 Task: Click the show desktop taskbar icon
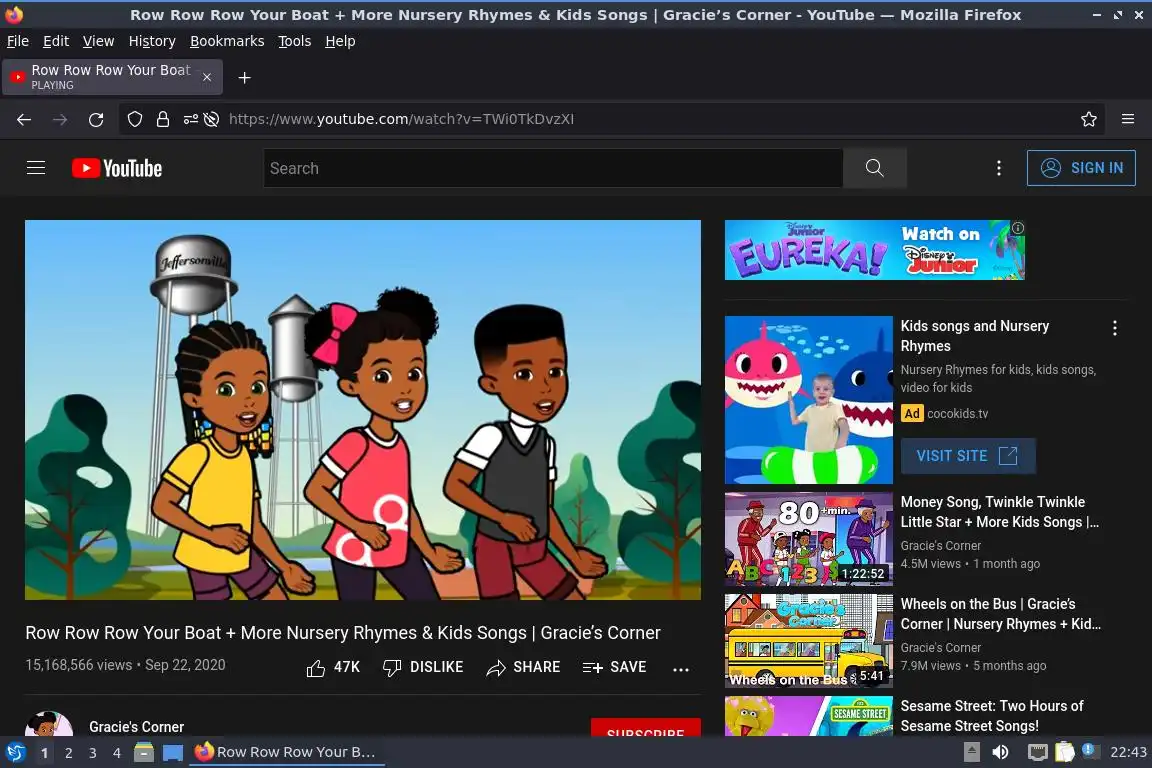[173, 752]
